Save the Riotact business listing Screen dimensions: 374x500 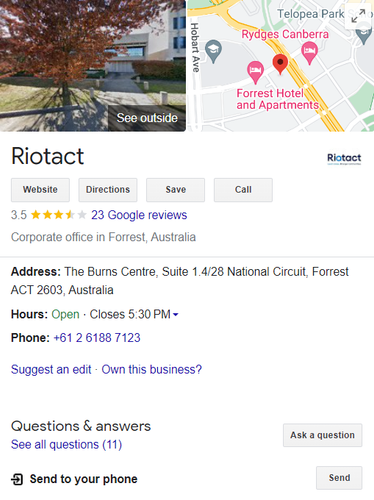tap(175, 190)
